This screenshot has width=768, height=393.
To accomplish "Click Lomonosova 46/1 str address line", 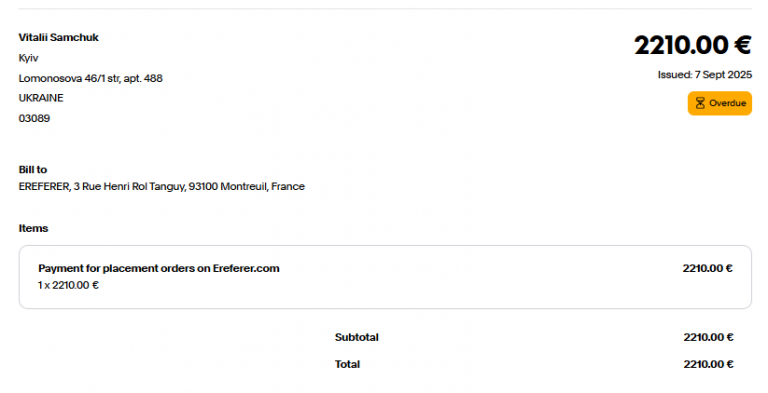I will (x=91, y=78).
